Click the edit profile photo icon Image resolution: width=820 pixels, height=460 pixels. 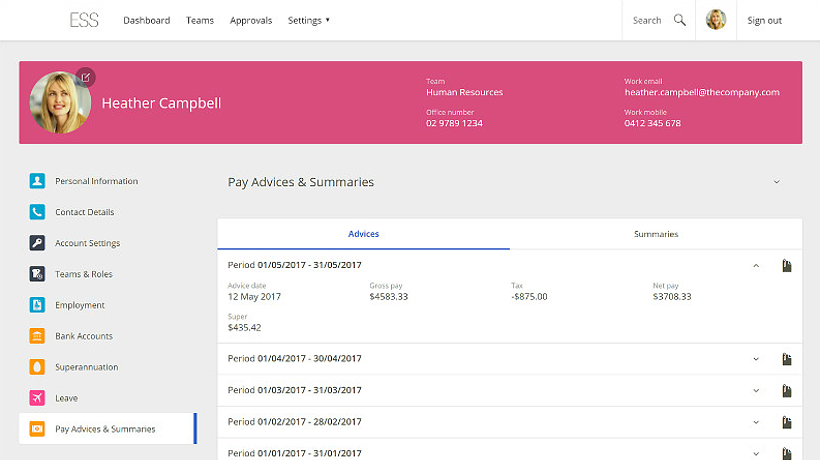[86, 77]
